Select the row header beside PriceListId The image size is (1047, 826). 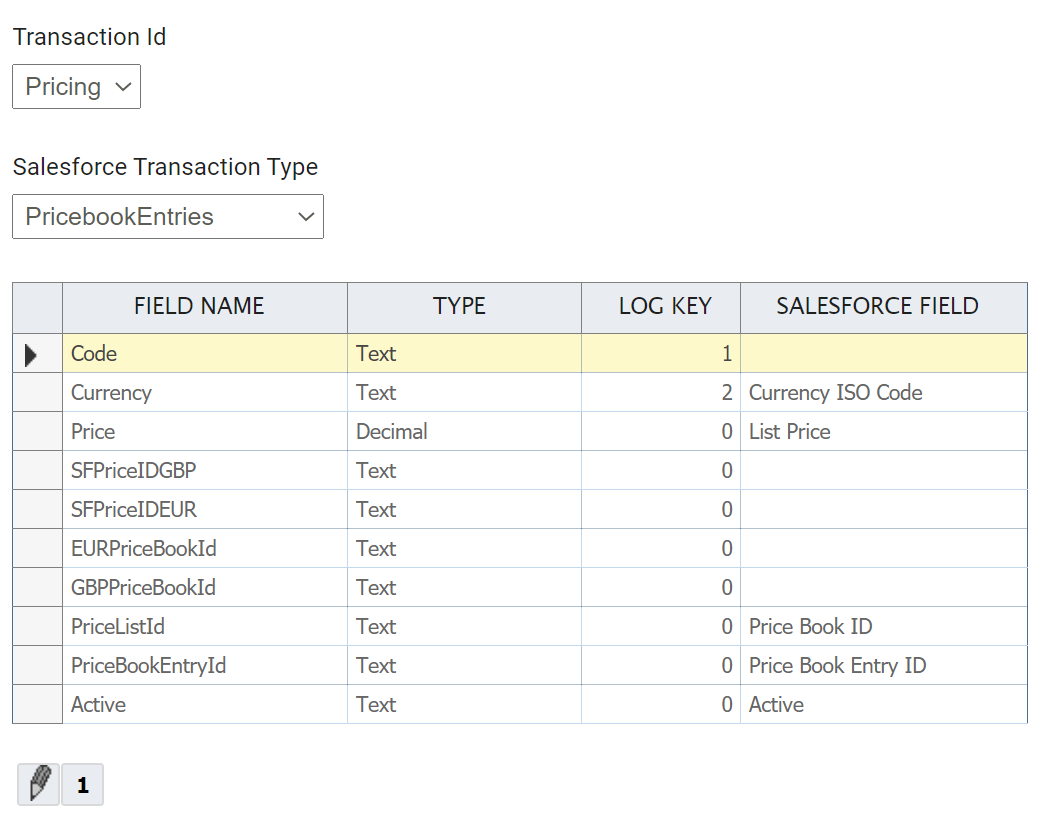tap(37, 627)
